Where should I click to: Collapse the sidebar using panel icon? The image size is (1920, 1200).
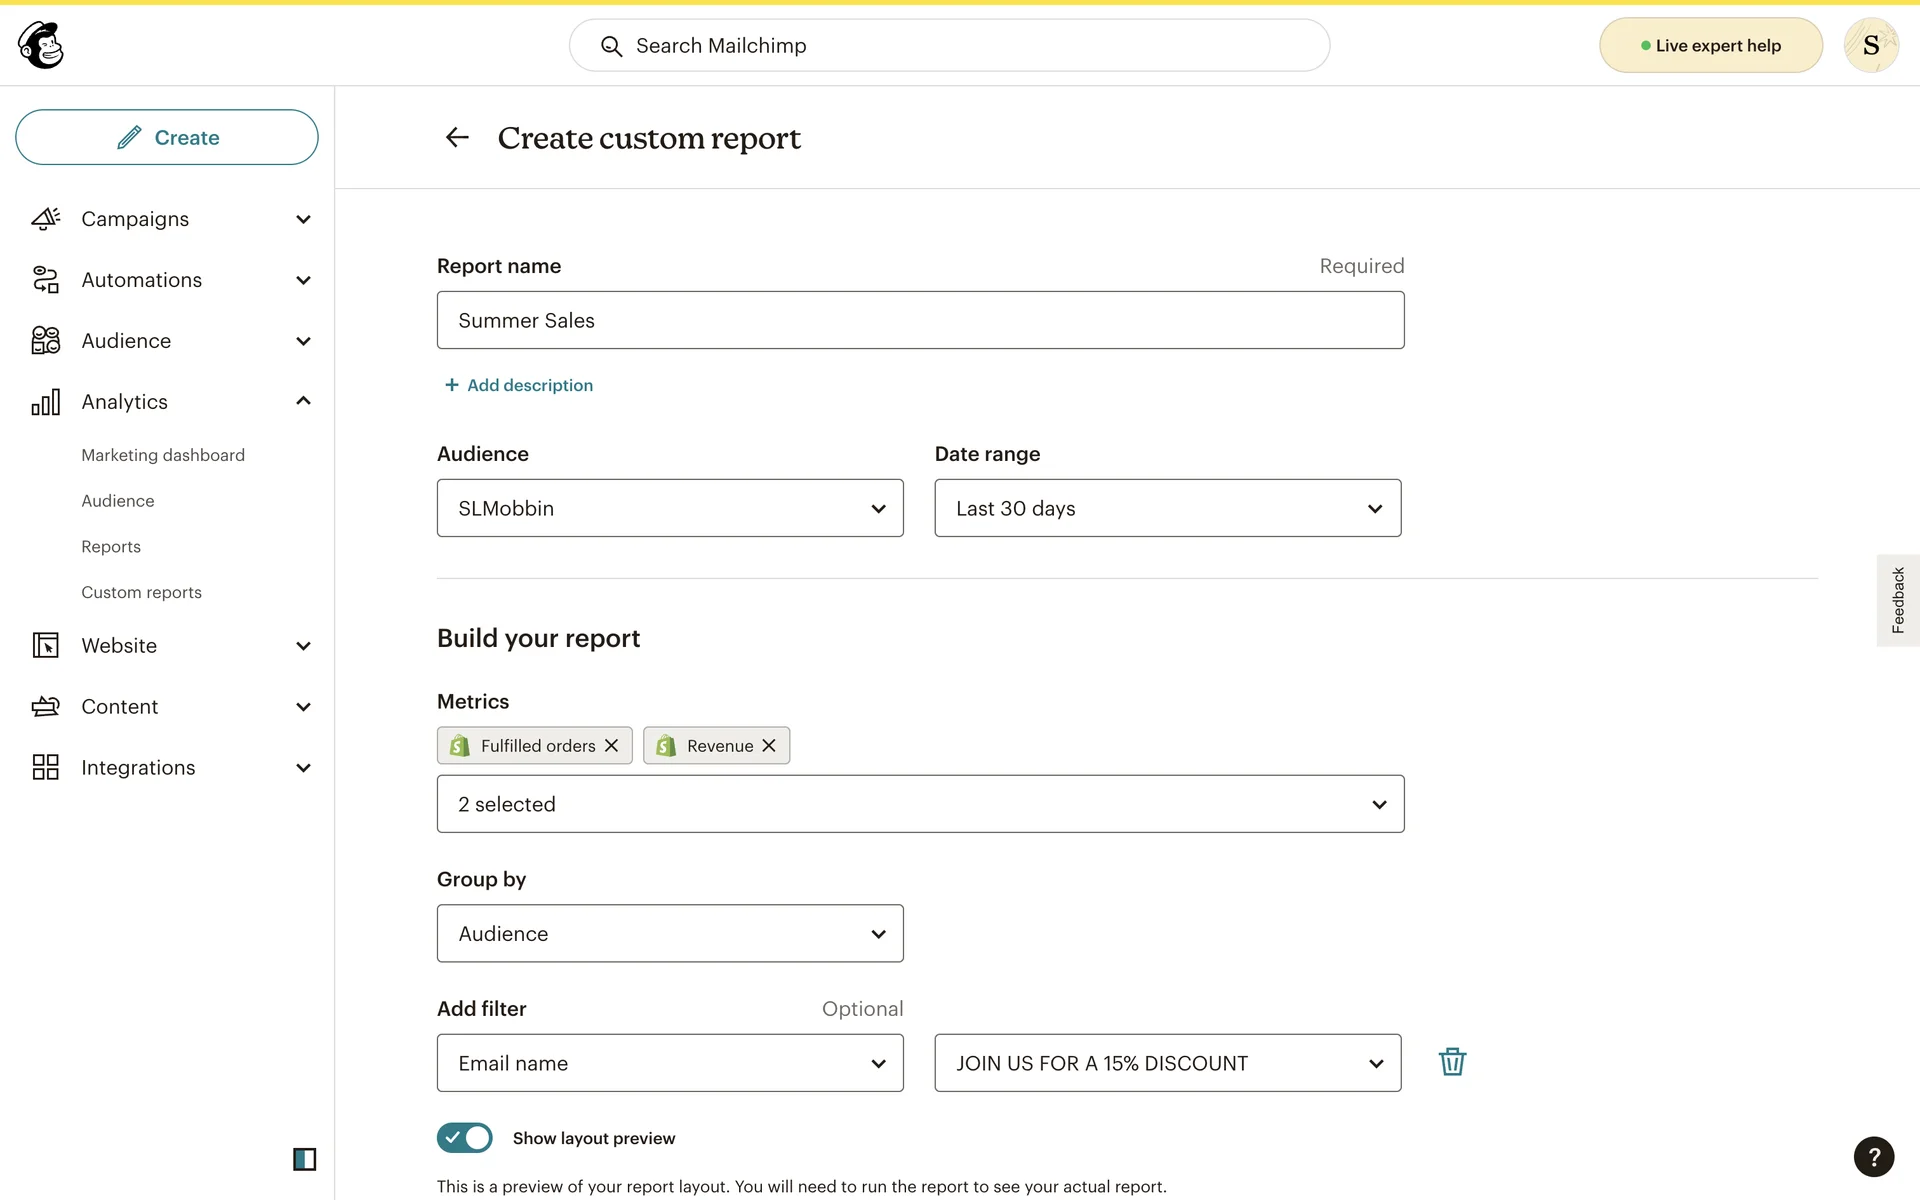(x=304, y=1159)
